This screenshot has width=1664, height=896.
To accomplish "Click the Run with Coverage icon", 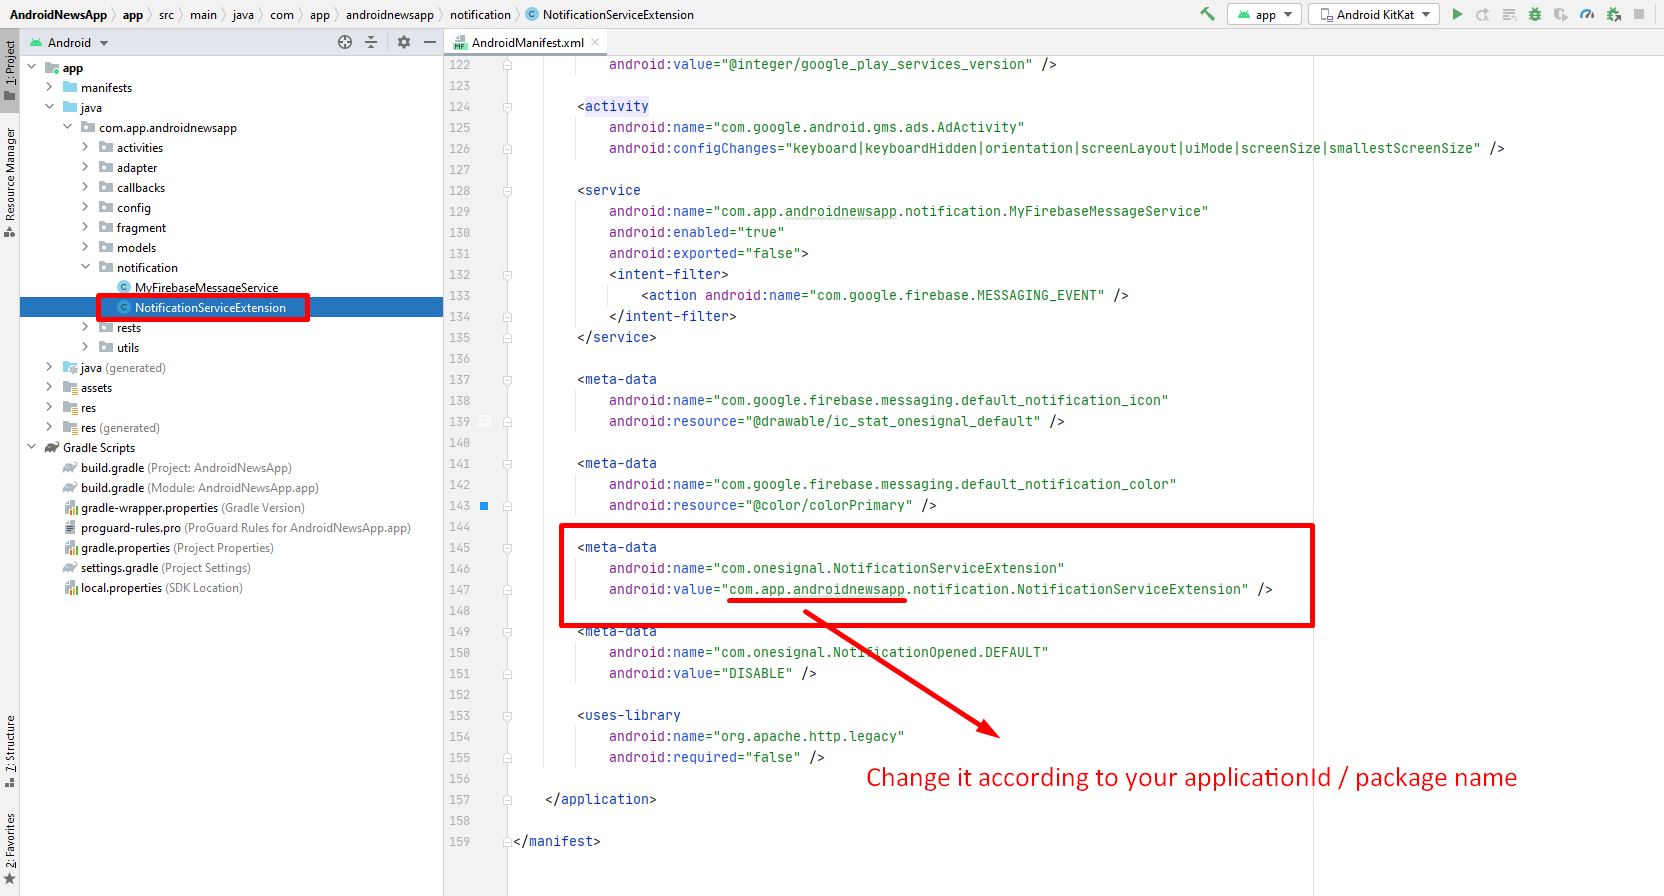I will (1561, 14).
